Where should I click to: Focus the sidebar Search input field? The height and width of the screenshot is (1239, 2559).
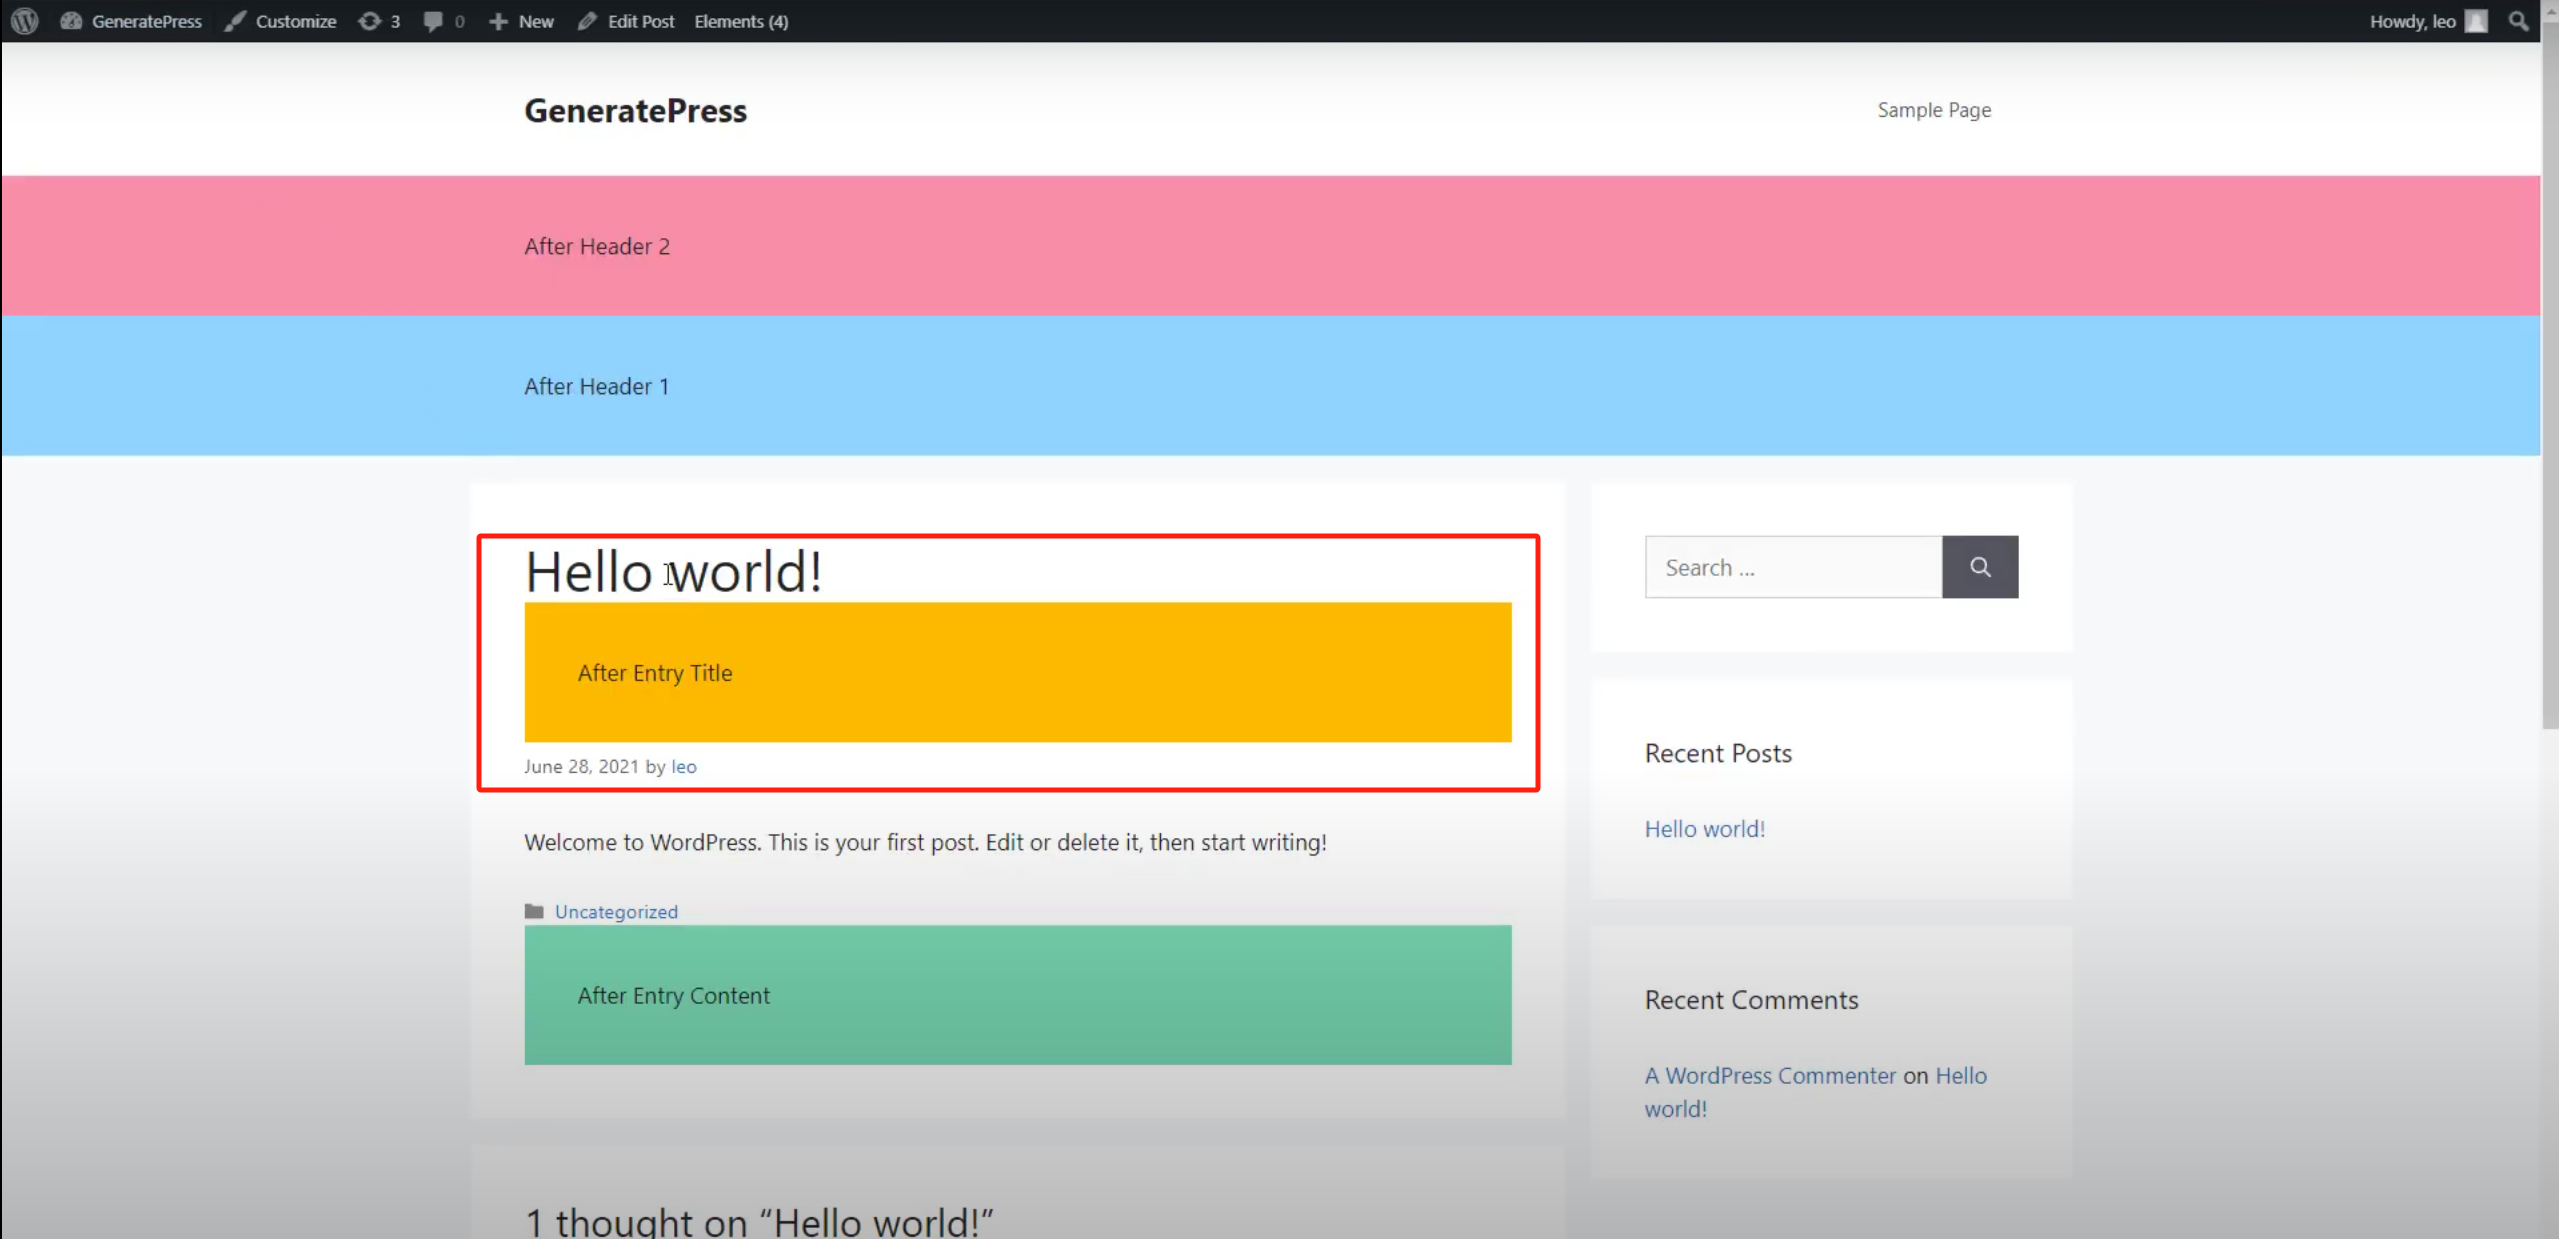[1793, 567]
